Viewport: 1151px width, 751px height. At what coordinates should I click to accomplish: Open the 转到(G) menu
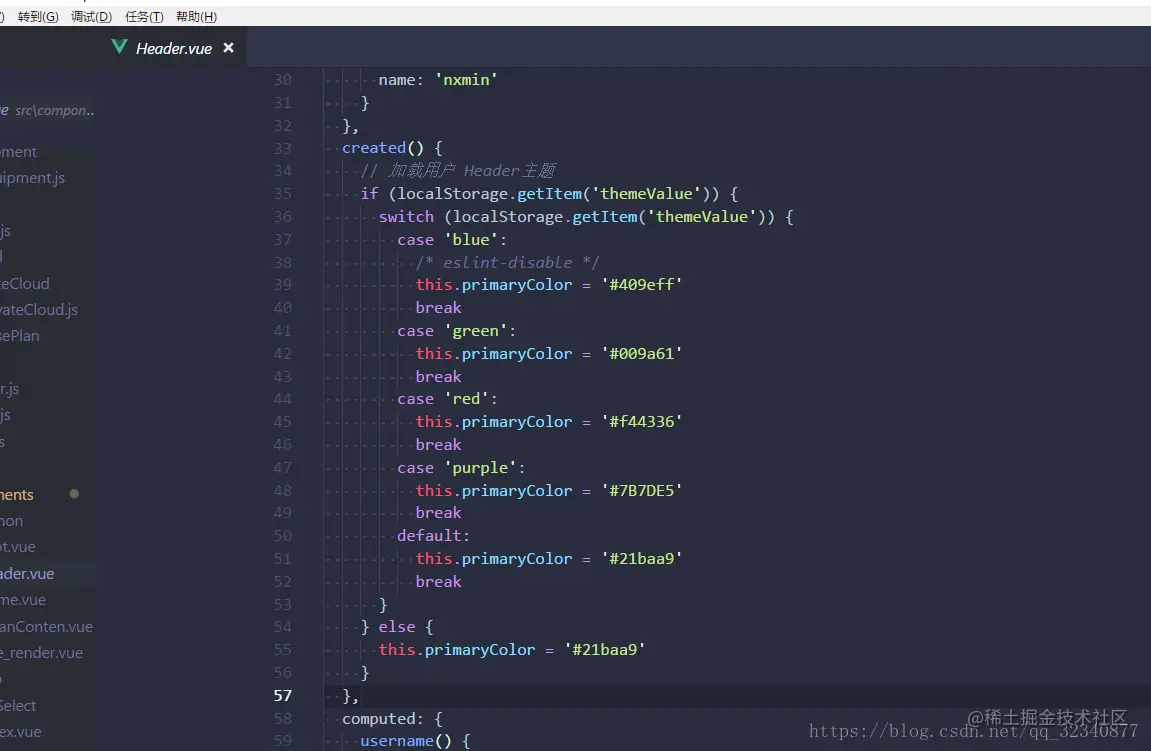37,16
